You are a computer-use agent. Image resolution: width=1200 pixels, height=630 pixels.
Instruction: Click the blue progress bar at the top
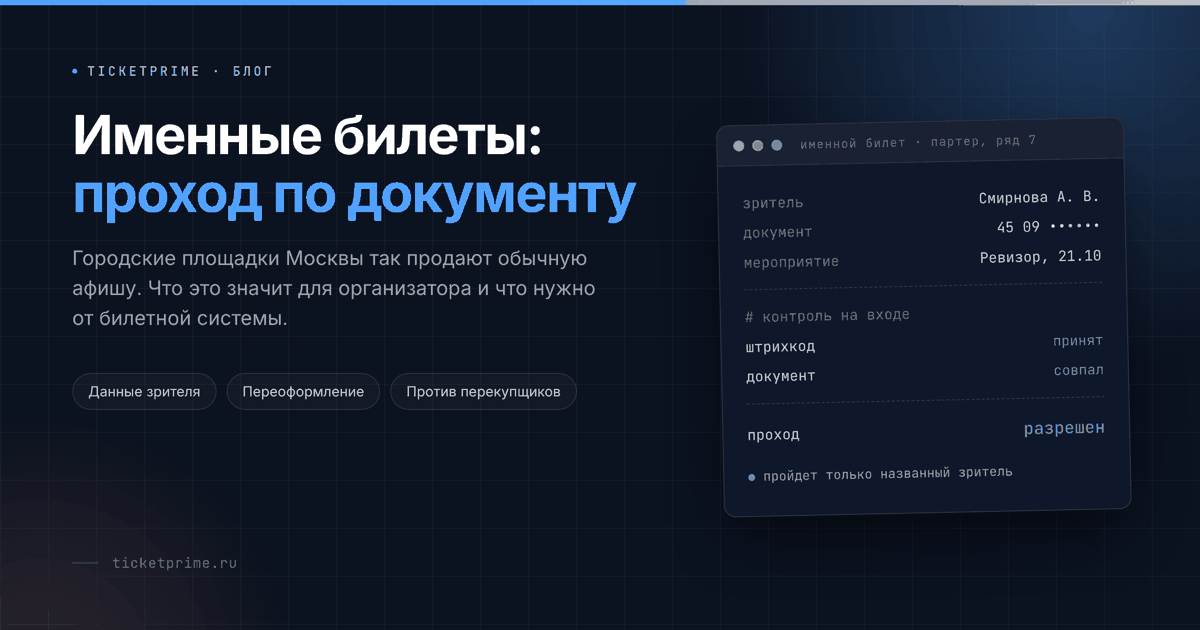tap(343, 2)
